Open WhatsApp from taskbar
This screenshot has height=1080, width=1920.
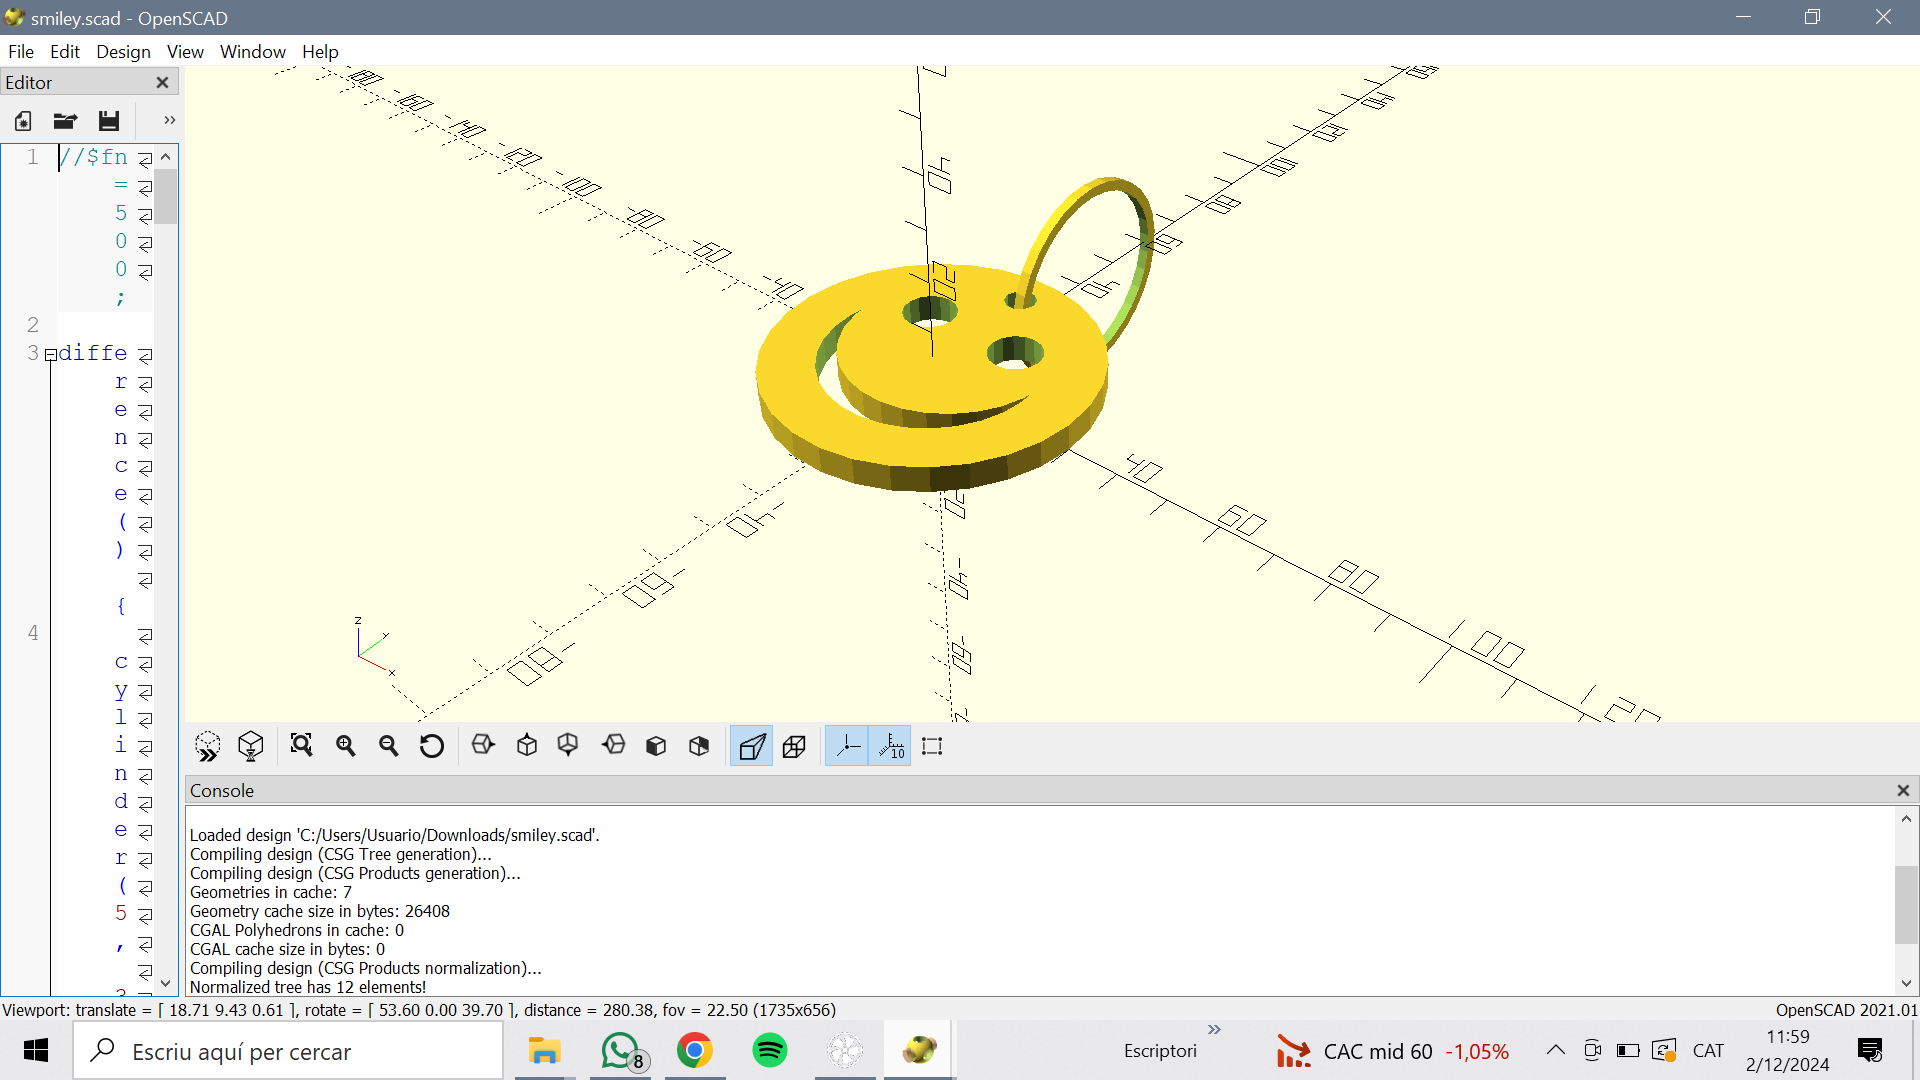[x=621, y=1051]
